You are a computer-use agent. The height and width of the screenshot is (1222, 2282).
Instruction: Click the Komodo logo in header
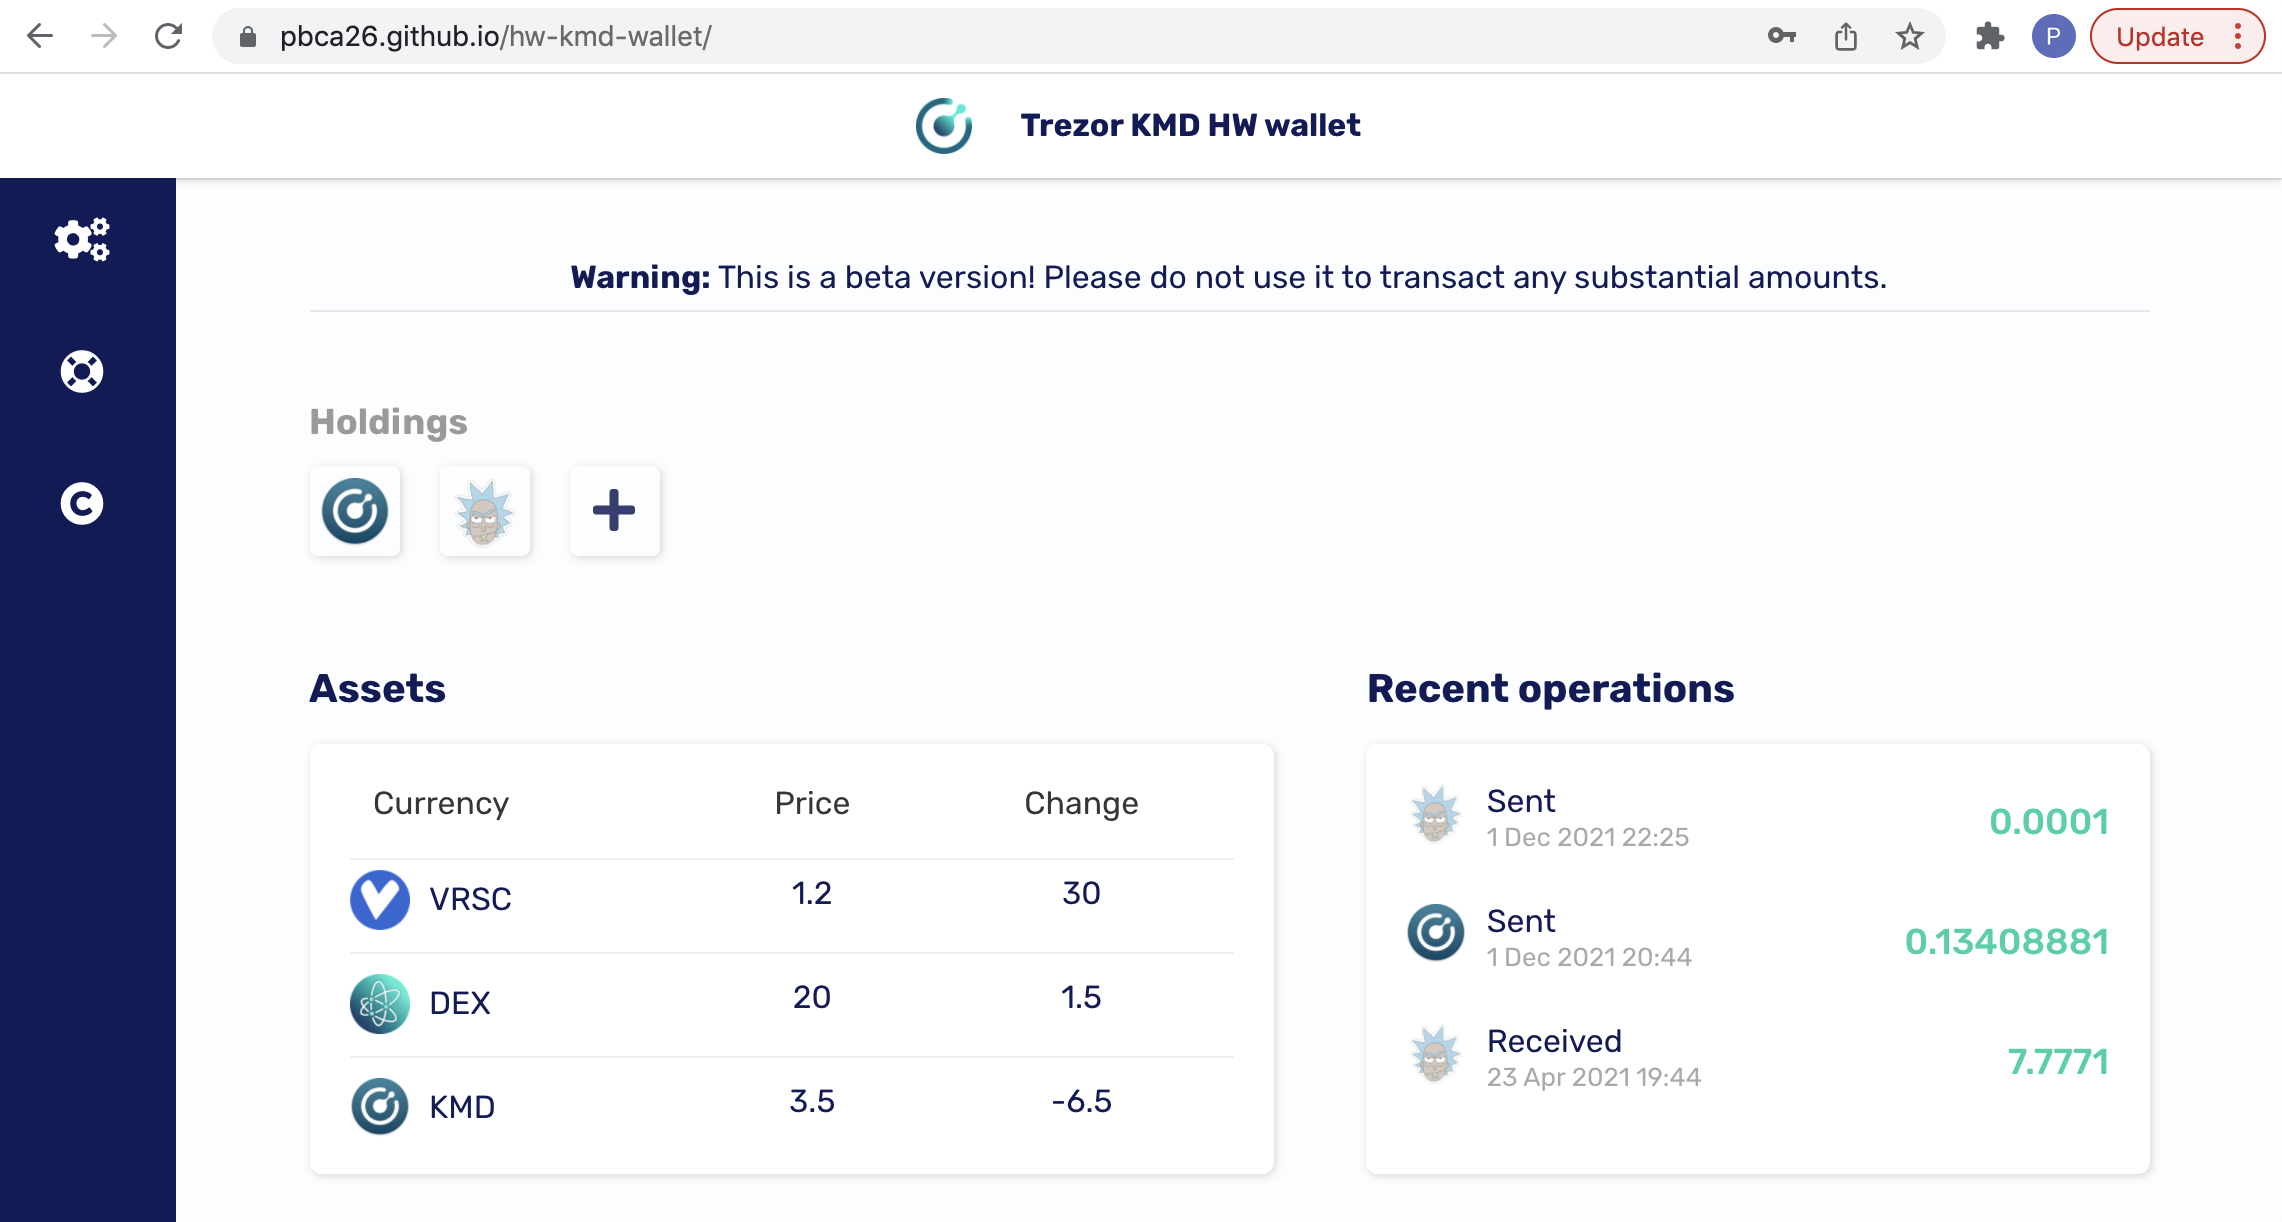click(944, 126)
